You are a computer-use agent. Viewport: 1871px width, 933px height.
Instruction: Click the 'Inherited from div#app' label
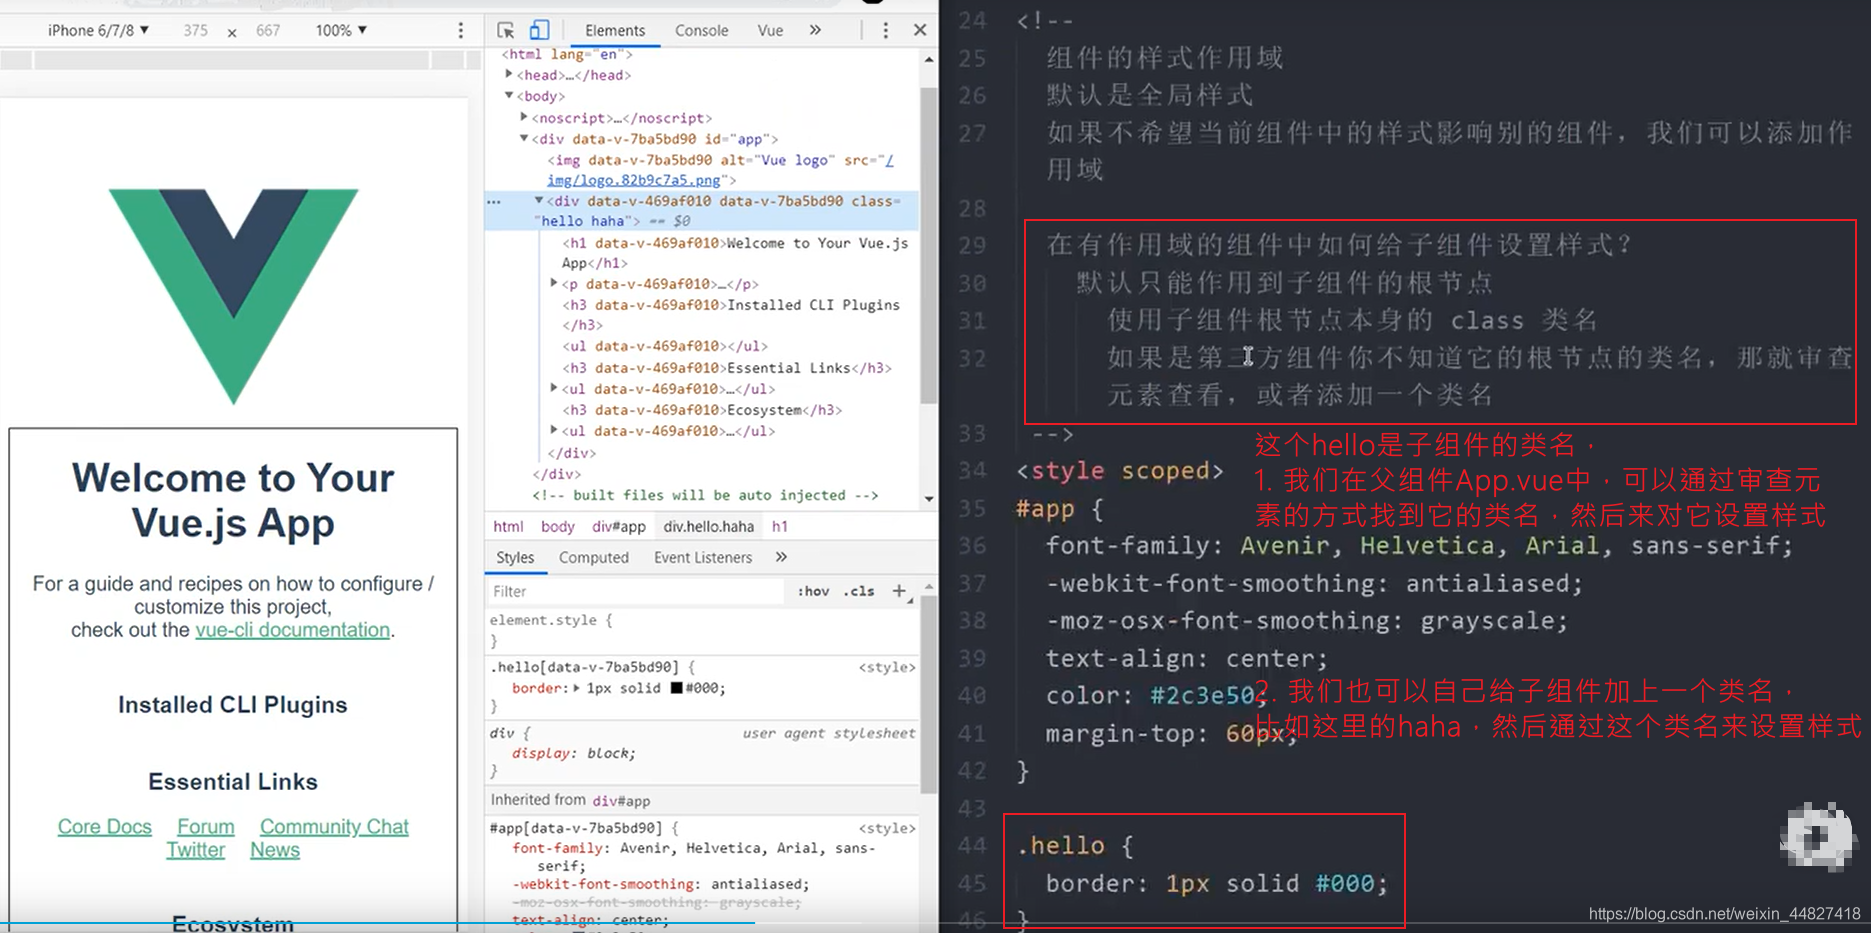pos(570,800)
